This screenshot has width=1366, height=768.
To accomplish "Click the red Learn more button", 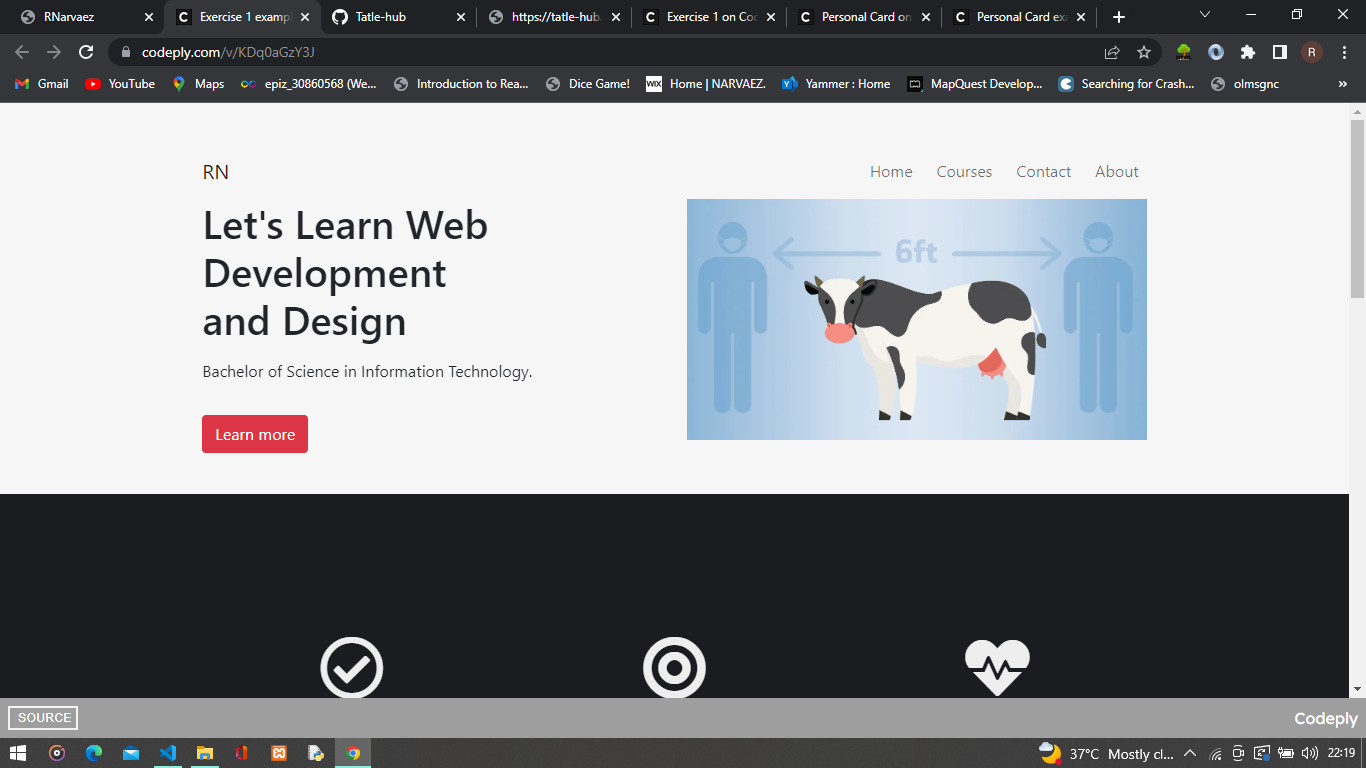I will tap(255, 434).
